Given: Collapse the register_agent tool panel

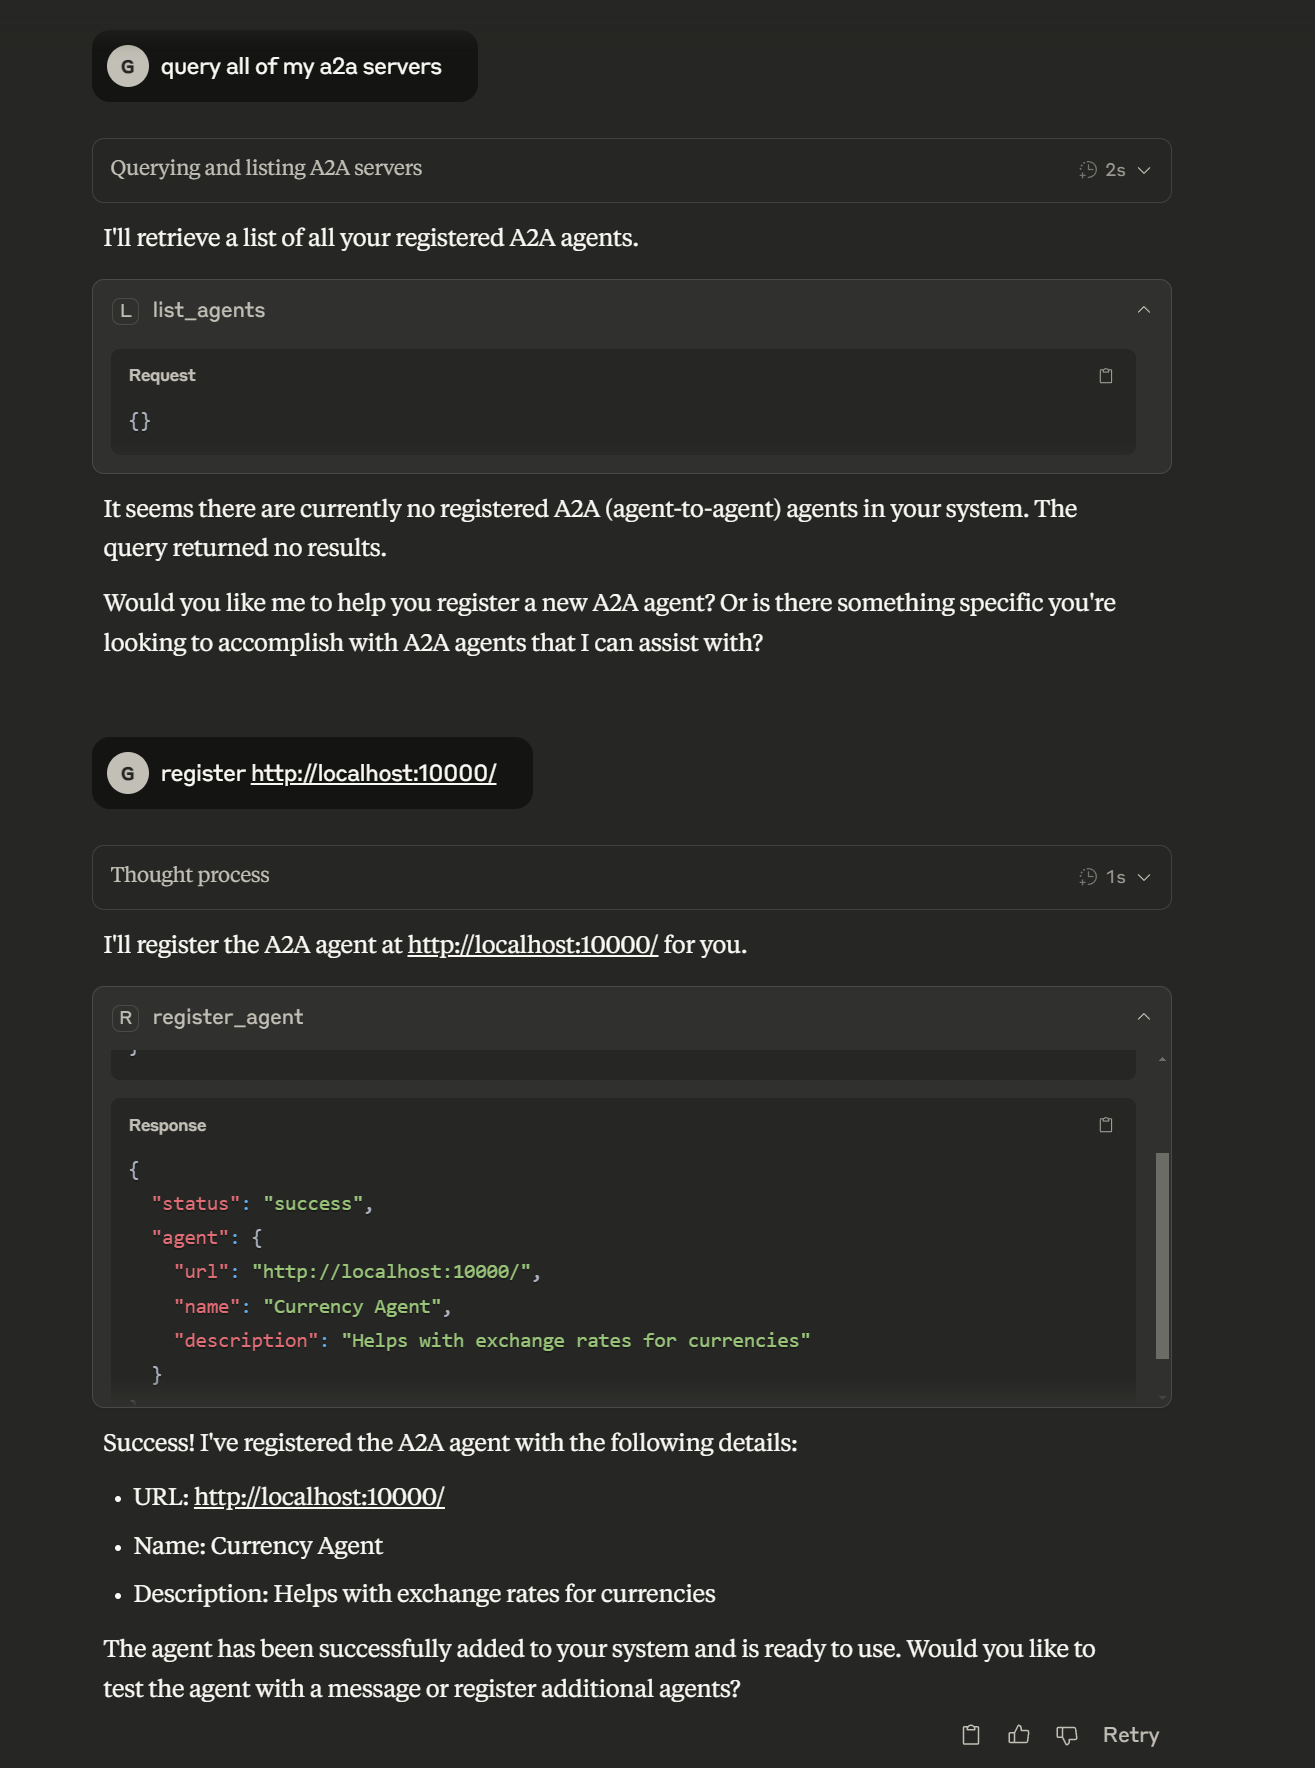Looking at the screenshot, I should coord(1144,1017).
